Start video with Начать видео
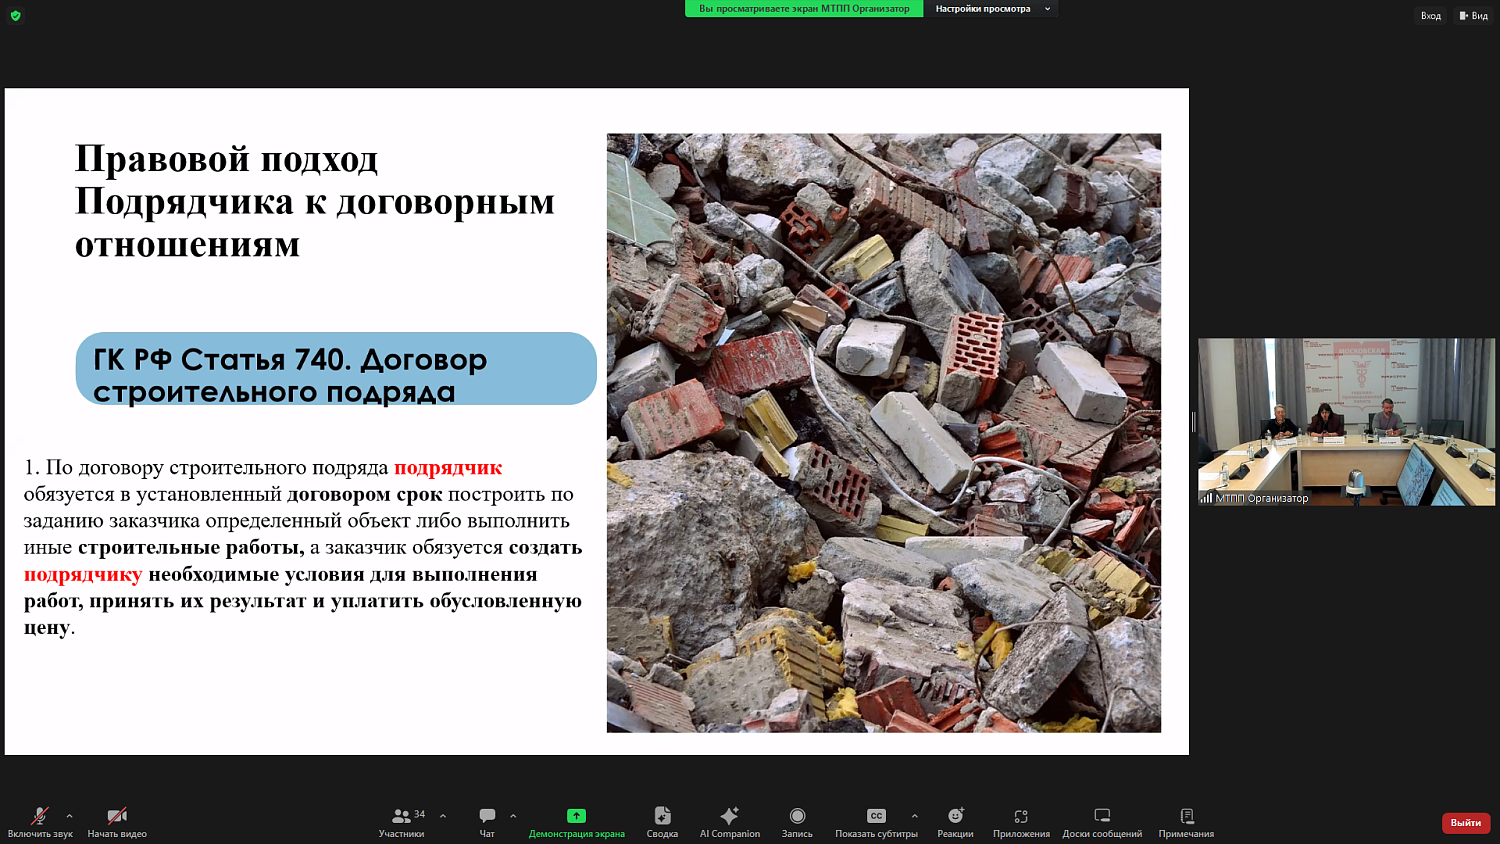 point(115,822)
